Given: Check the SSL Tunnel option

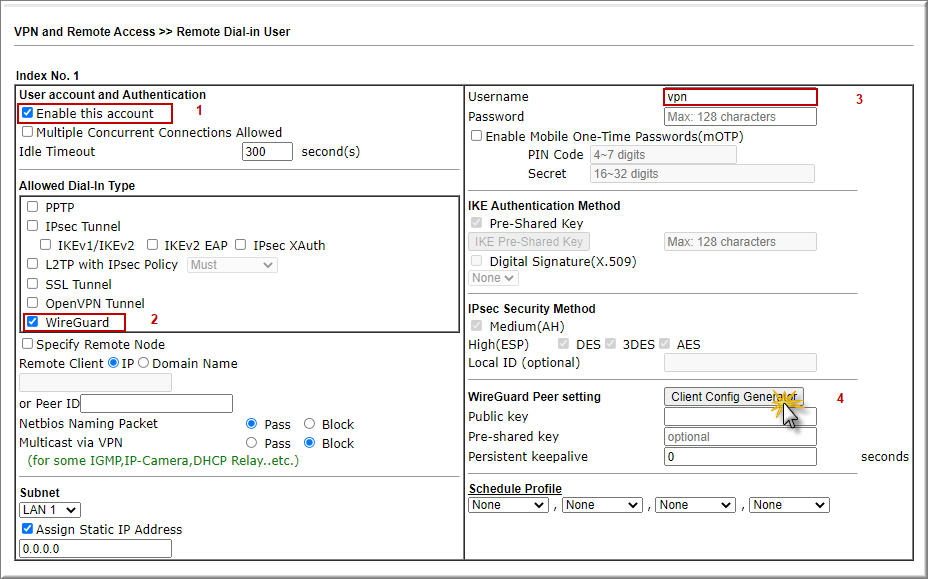Looking at the screenshot, I should coord(33,284).
